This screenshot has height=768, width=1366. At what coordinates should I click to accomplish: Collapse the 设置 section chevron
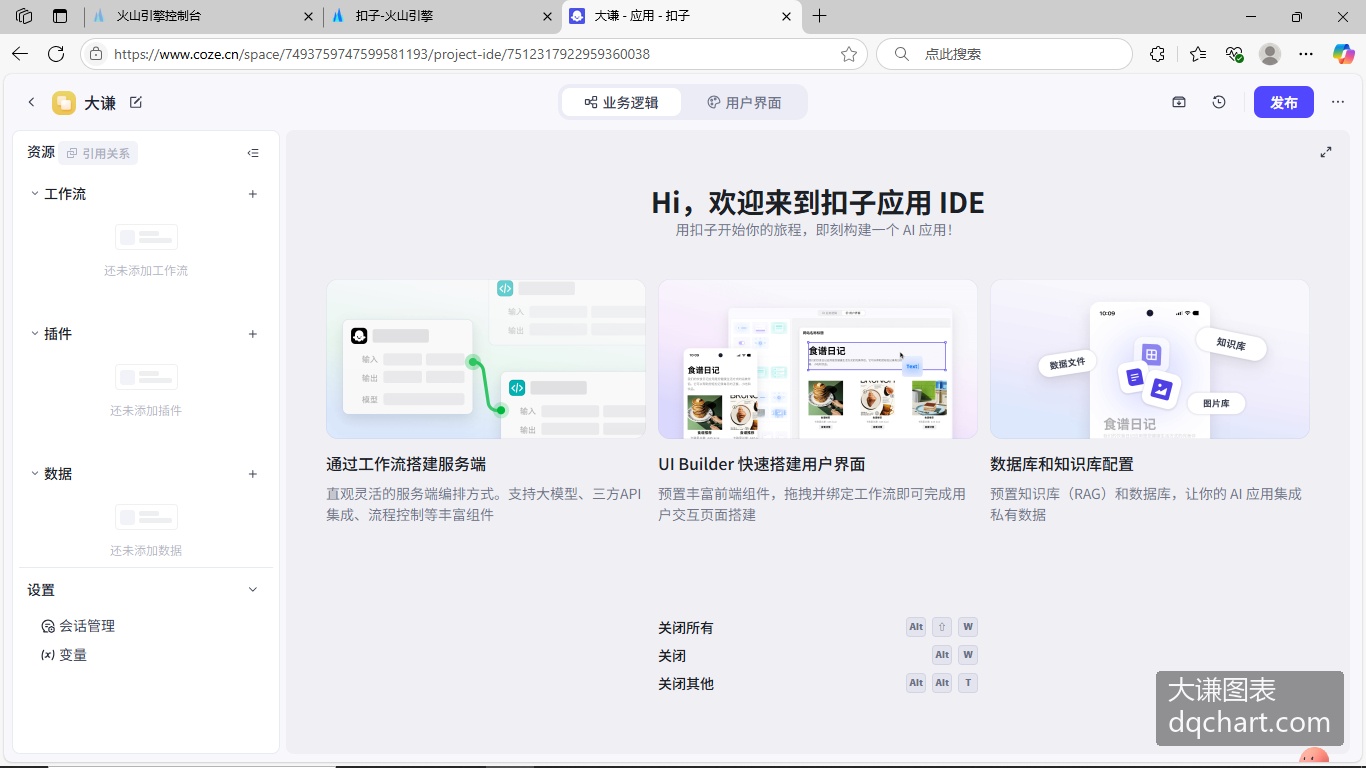point(253,590)
